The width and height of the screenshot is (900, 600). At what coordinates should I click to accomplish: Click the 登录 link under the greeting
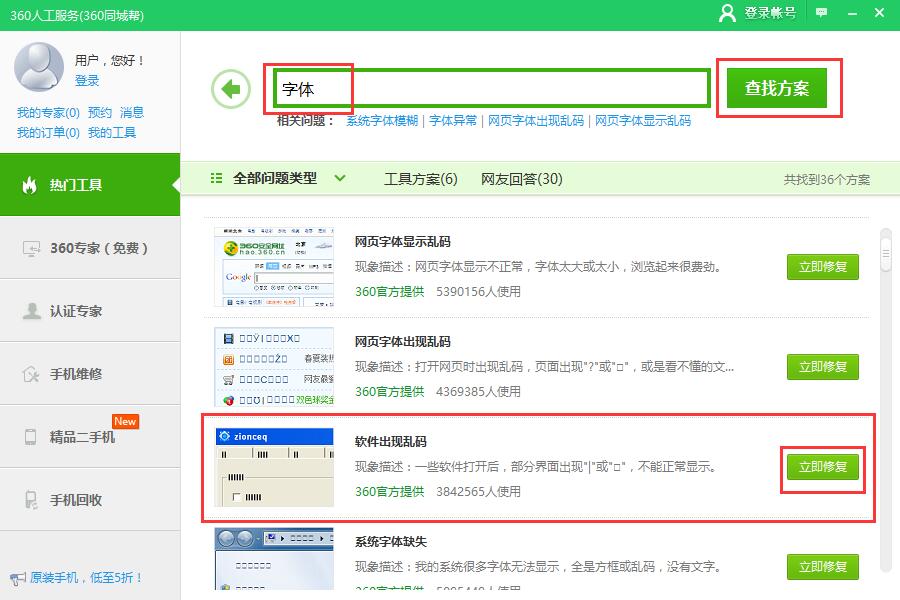click(x=87, y=81)
